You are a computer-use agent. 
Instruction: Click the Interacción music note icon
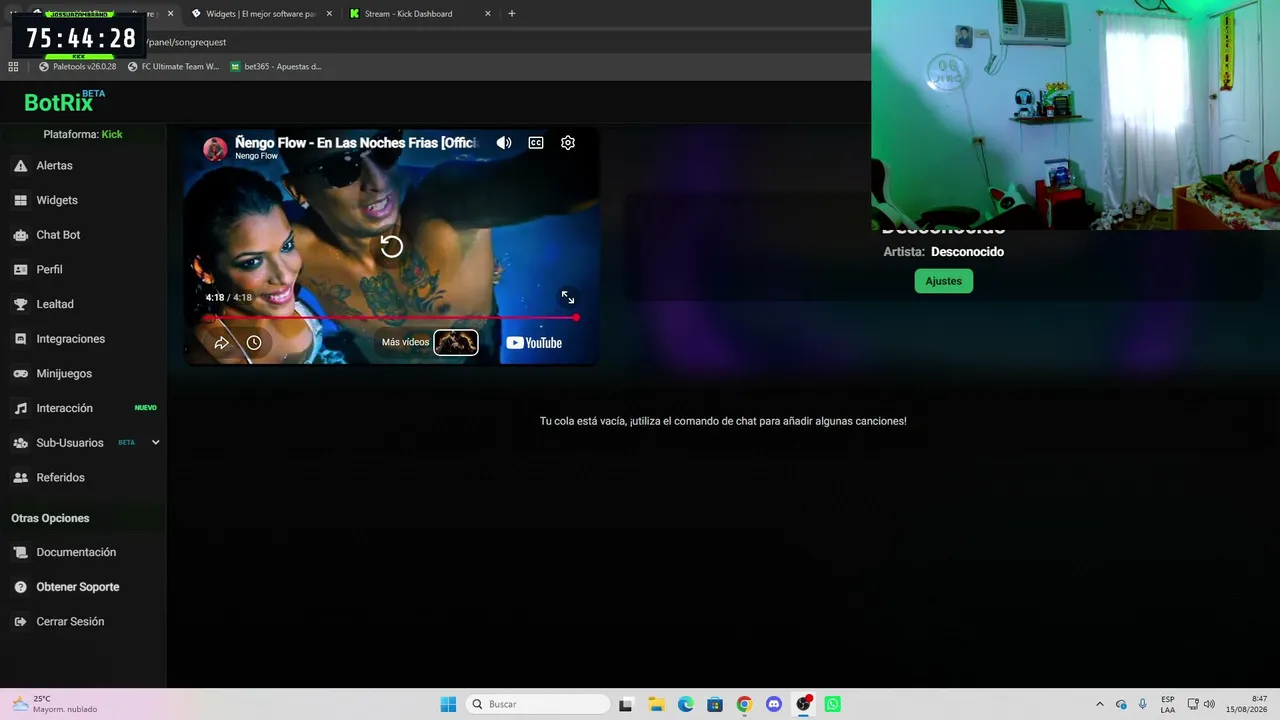[x=20, y=408]
